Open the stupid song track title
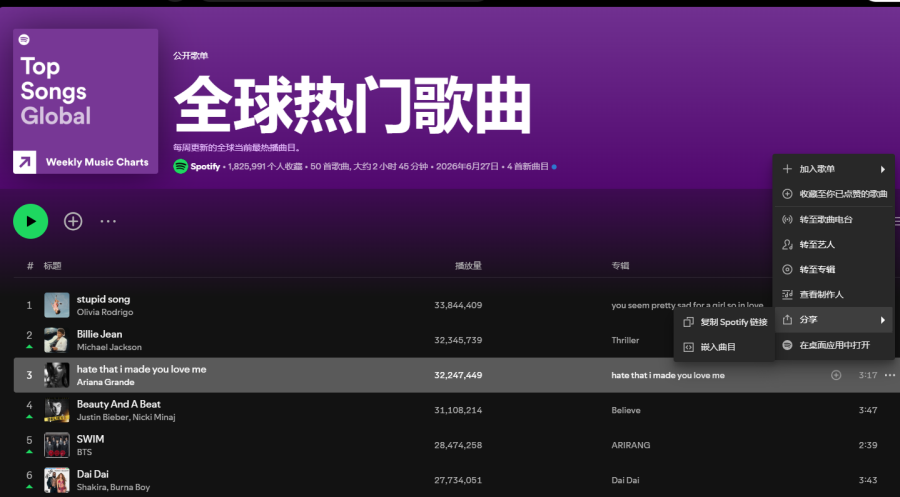 [103, 299]
